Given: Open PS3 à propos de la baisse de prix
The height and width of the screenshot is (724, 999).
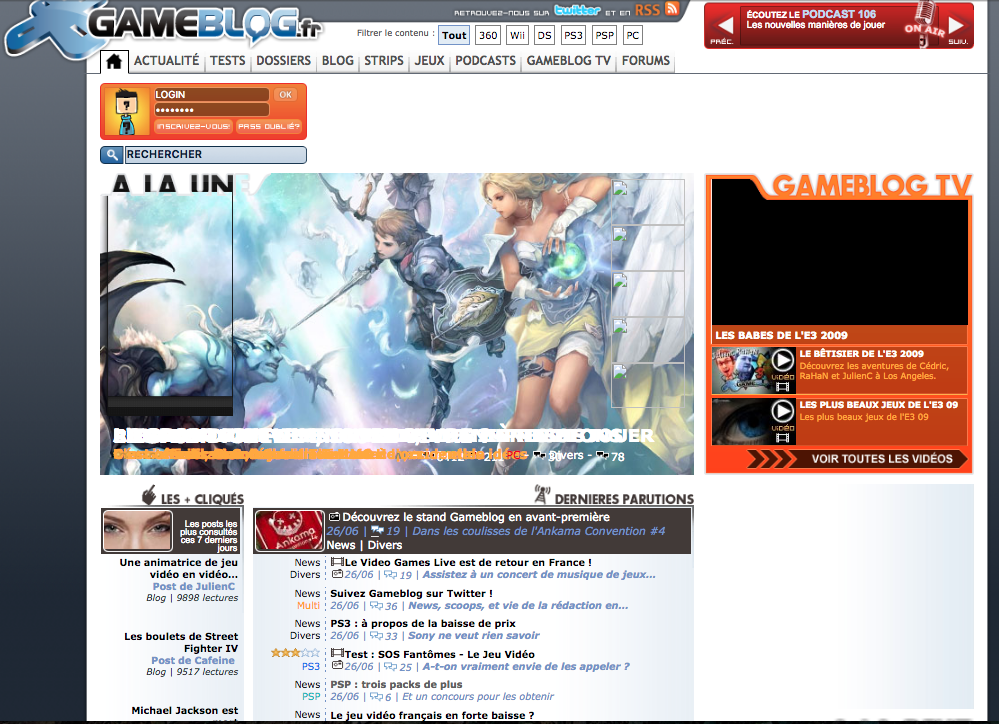Looking at the screenshot, I should tap(423, 623).
